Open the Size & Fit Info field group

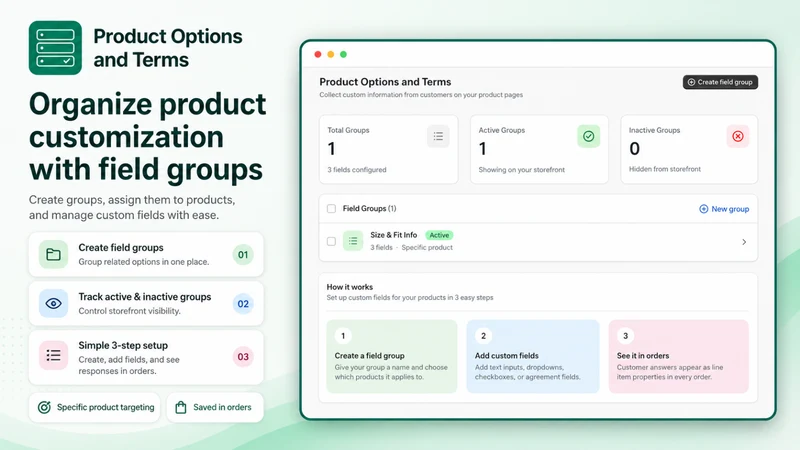point(538,242)
